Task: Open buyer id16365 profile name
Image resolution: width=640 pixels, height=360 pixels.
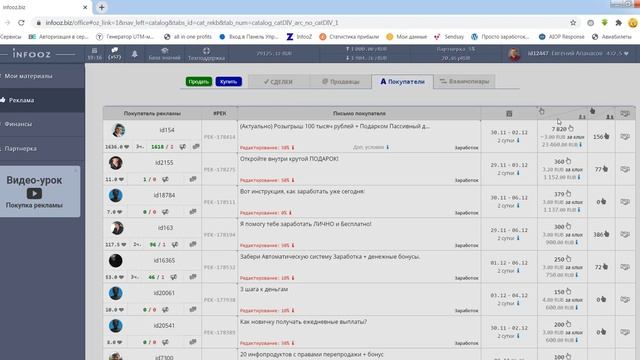Action: pos(164,260)
